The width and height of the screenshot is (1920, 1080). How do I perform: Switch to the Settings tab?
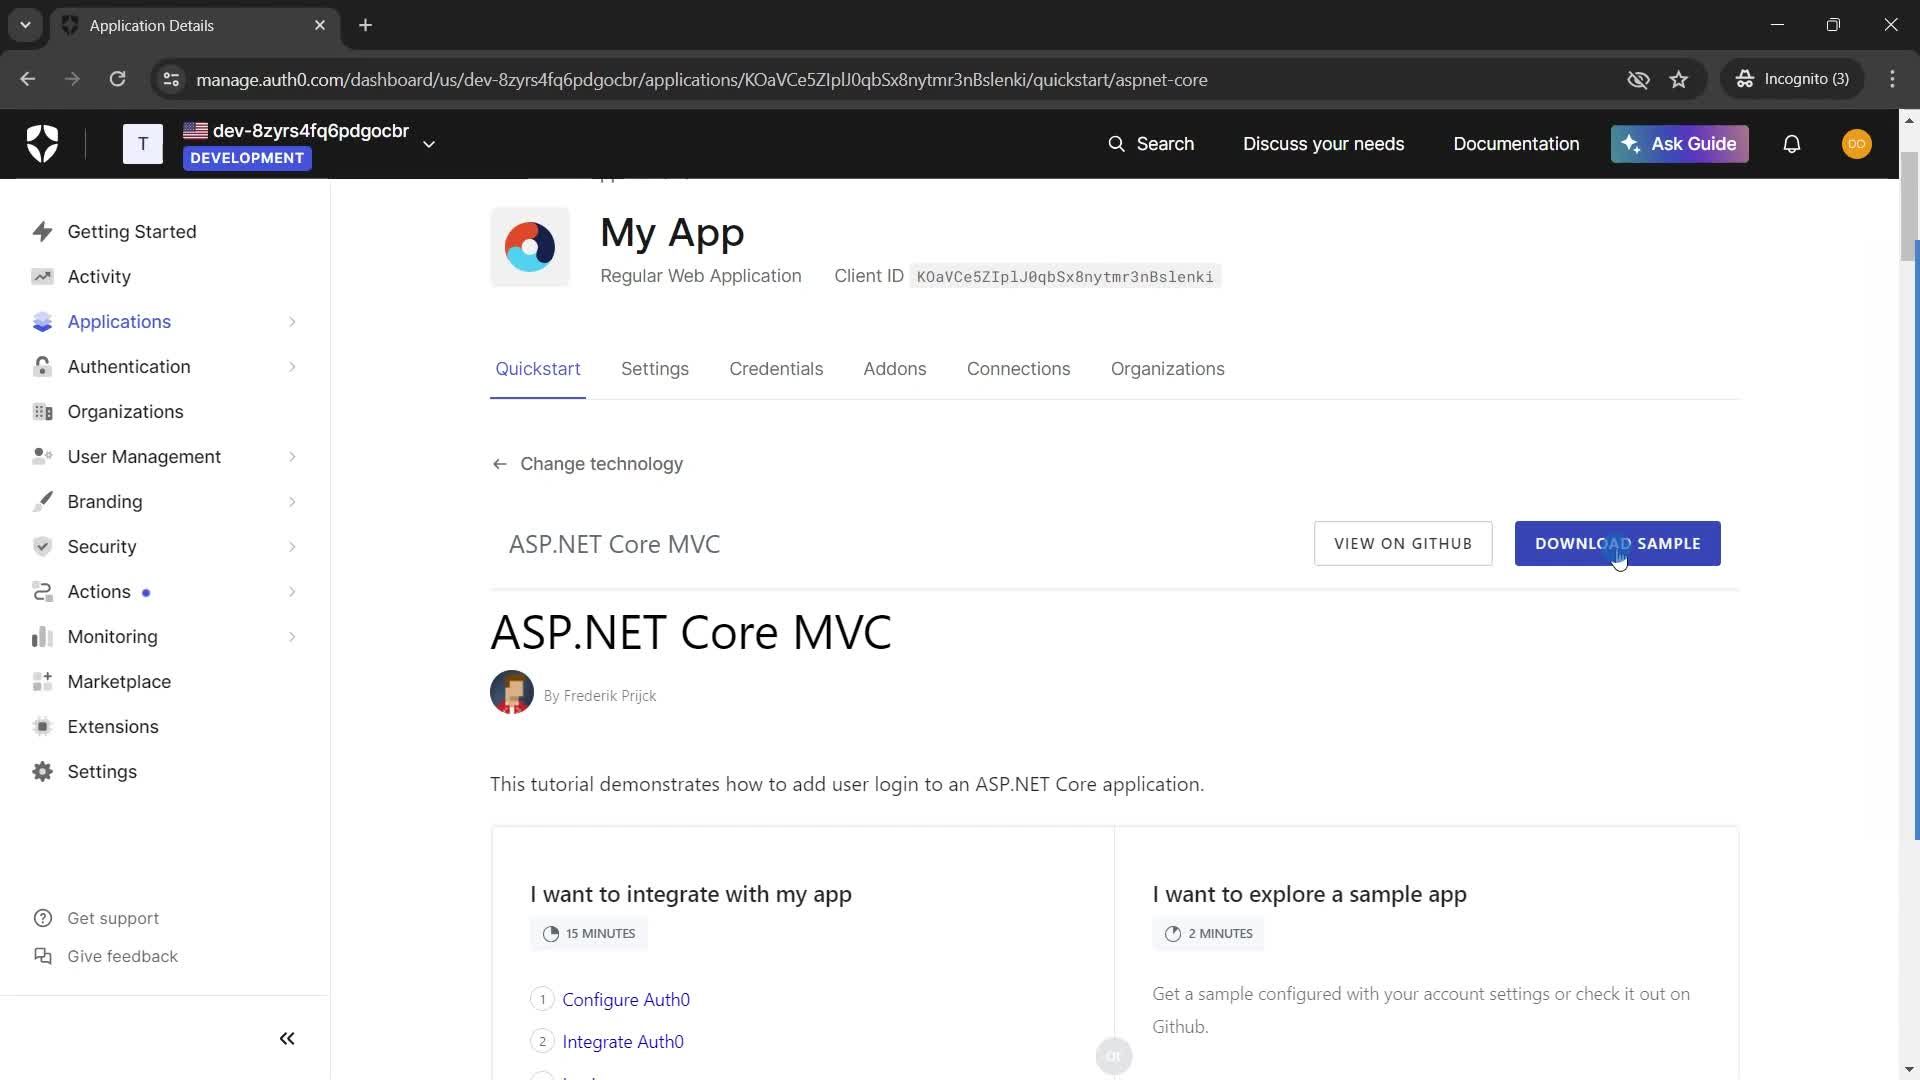655,369
